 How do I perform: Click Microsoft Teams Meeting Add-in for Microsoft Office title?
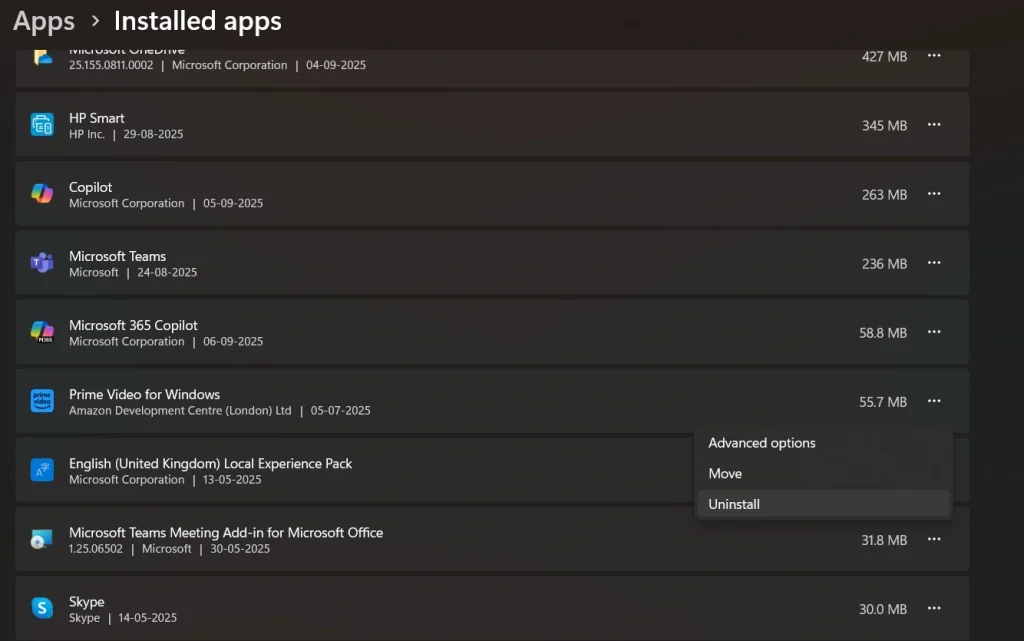(226, 533)
